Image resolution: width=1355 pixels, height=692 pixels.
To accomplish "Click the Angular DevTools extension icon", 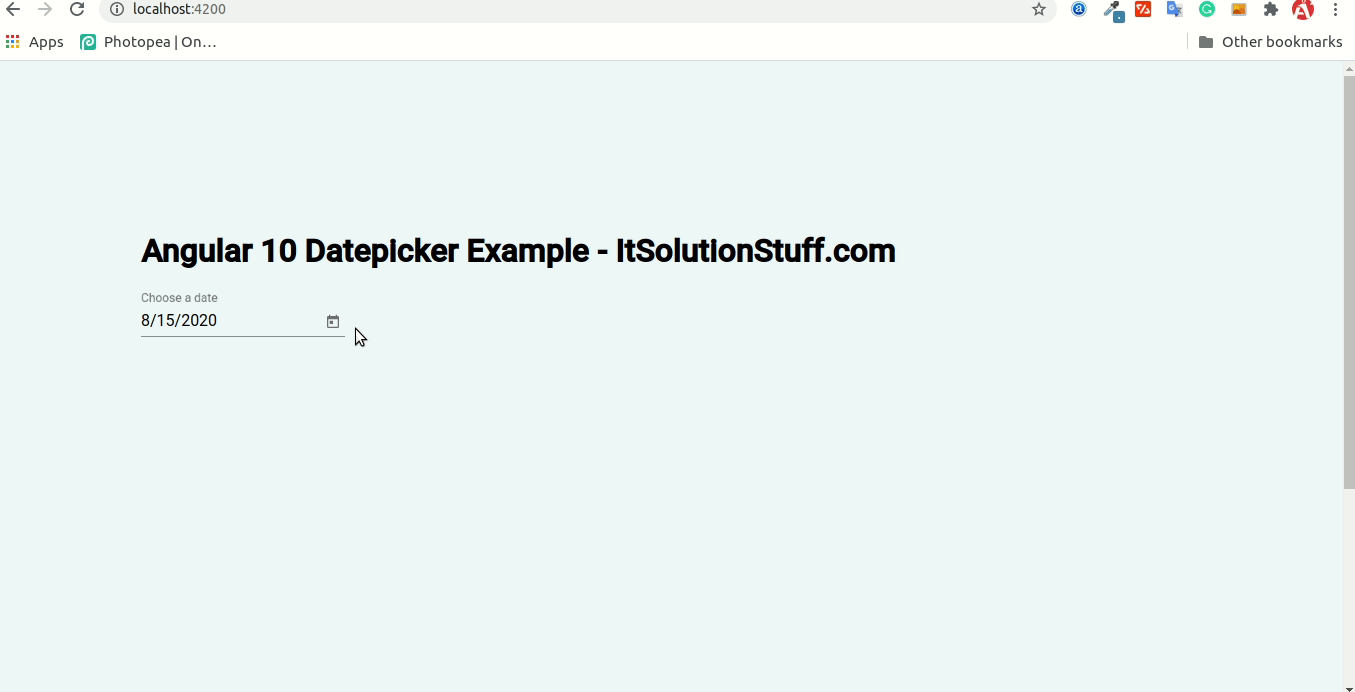I will click(1303, 10).
